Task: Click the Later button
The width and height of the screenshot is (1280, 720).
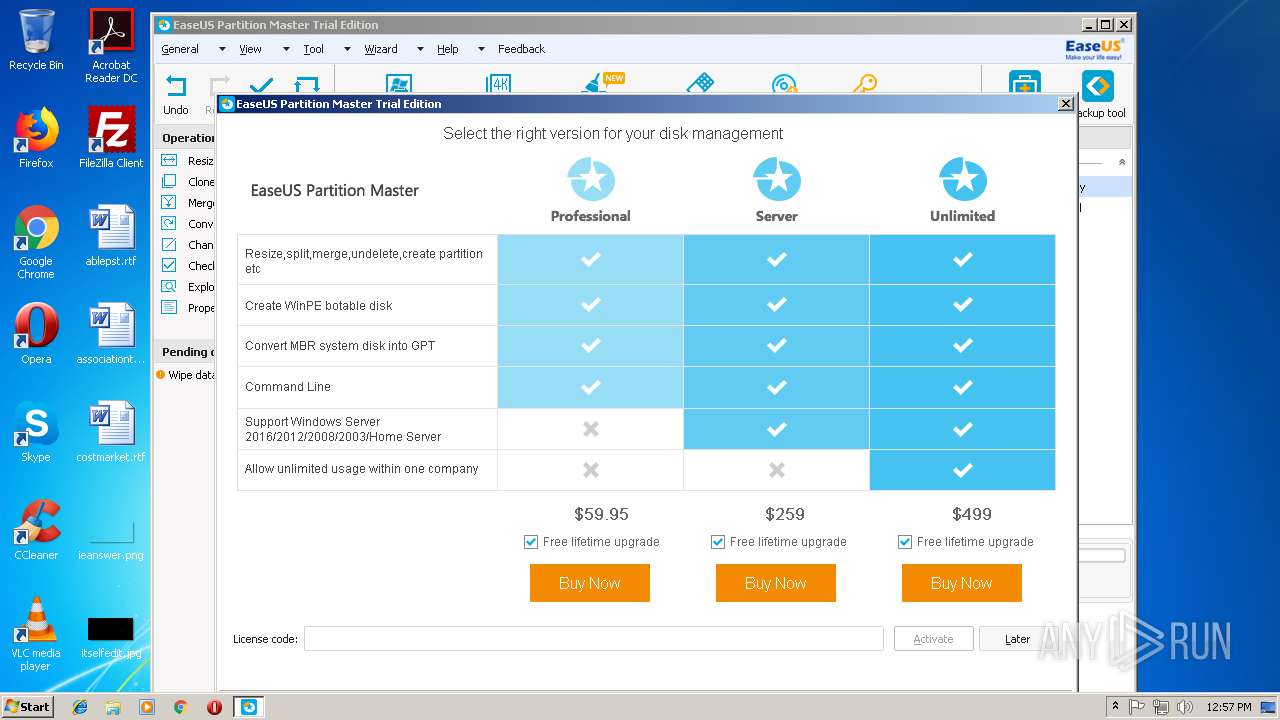Action: coord(1018,639)
